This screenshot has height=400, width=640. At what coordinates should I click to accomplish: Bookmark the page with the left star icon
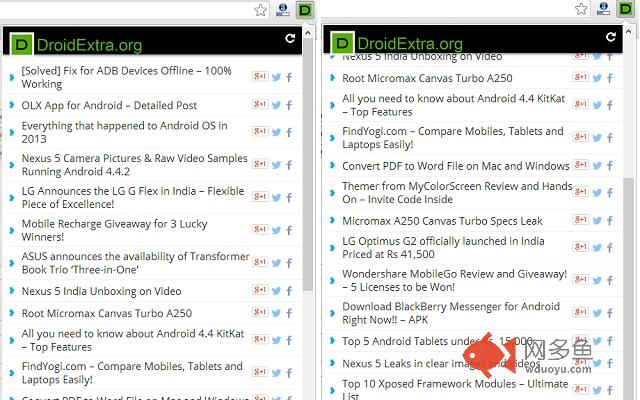pos(260,10)
